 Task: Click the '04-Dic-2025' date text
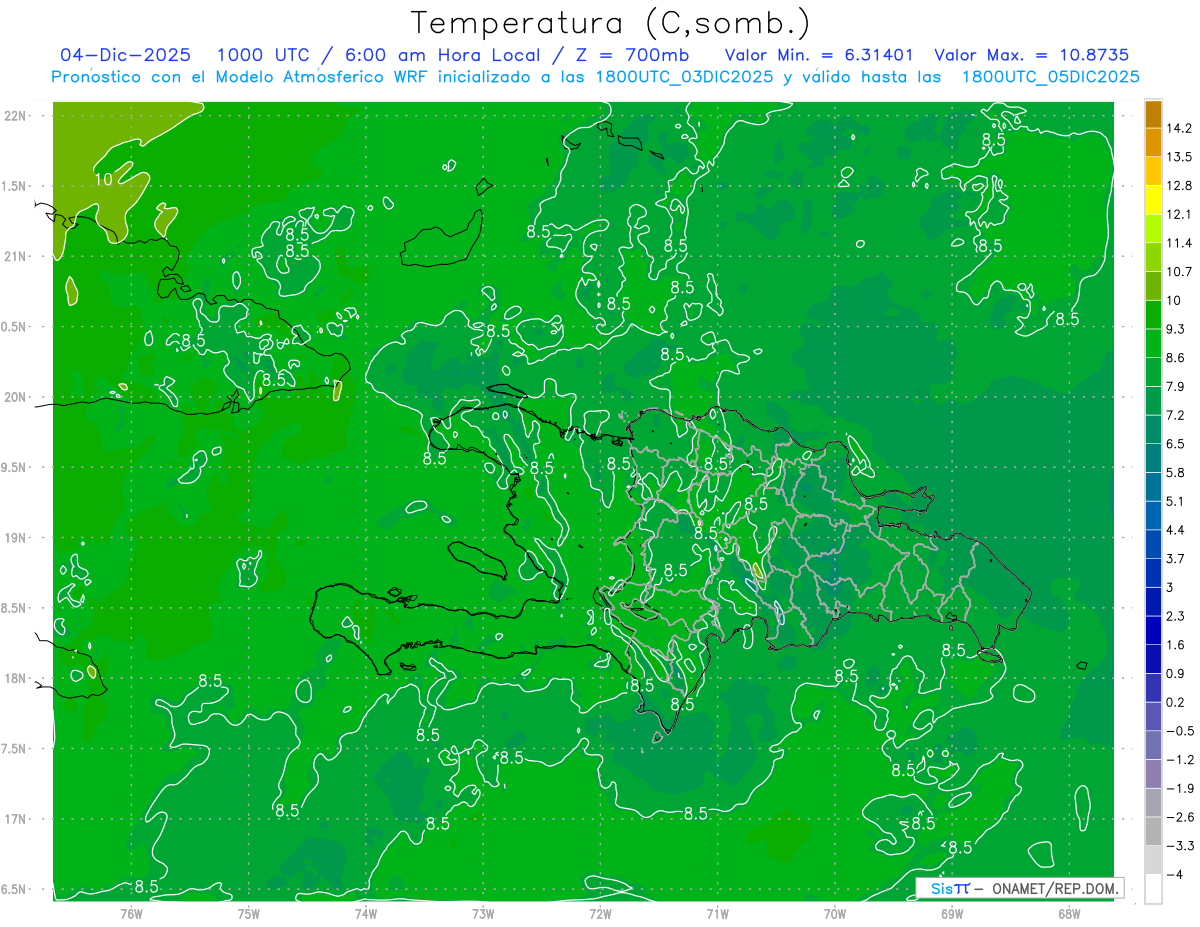click(x=127, y=55)
